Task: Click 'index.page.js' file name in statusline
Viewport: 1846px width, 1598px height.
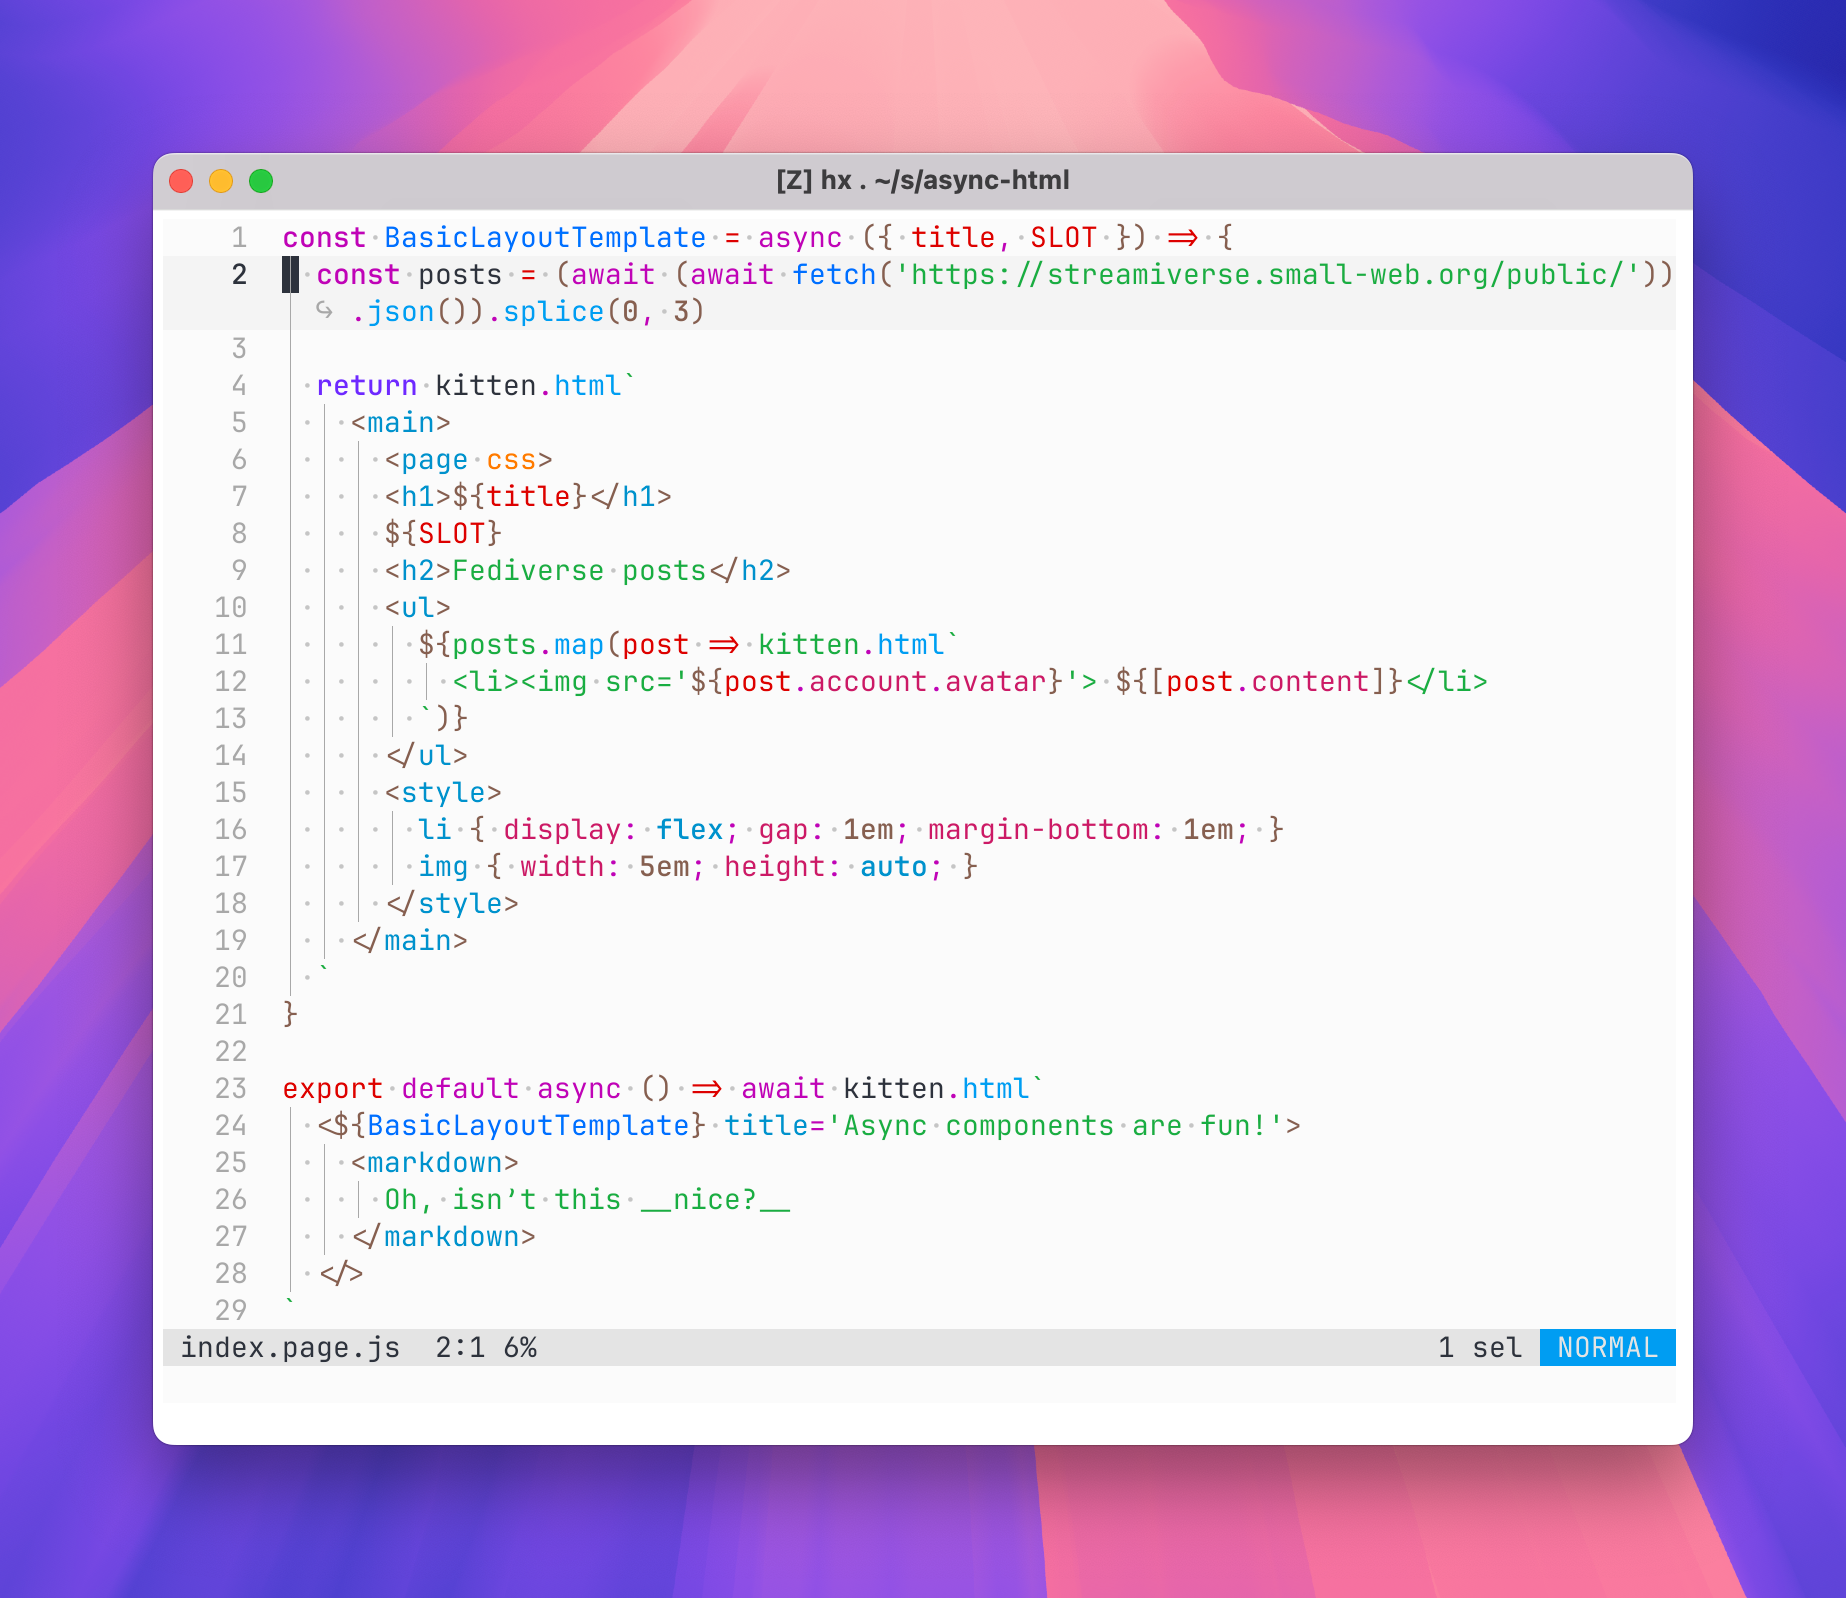Action: point(290,1348)
